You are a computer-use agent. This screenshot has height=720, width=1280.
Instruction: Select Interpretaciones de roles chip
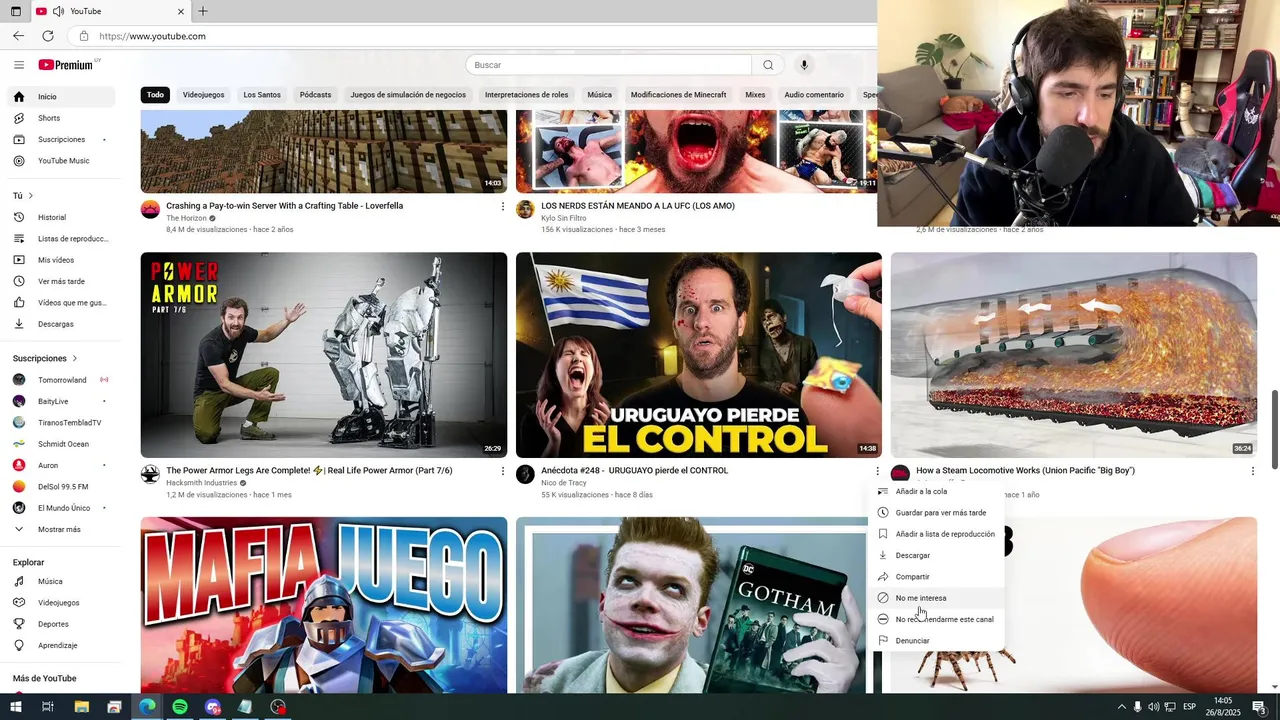(x=526, y=95)
